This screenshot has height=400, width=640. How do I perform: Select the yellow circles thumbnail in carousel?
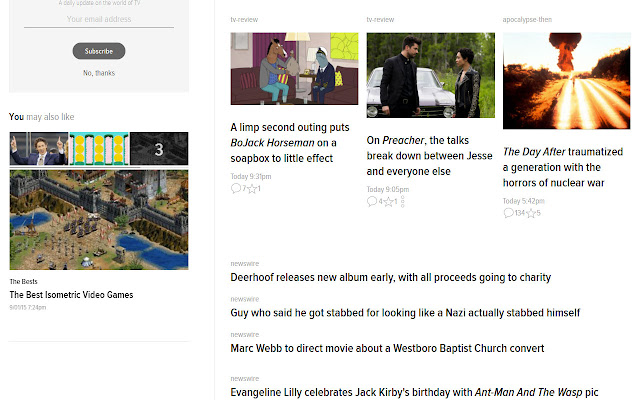coord(99,149)
